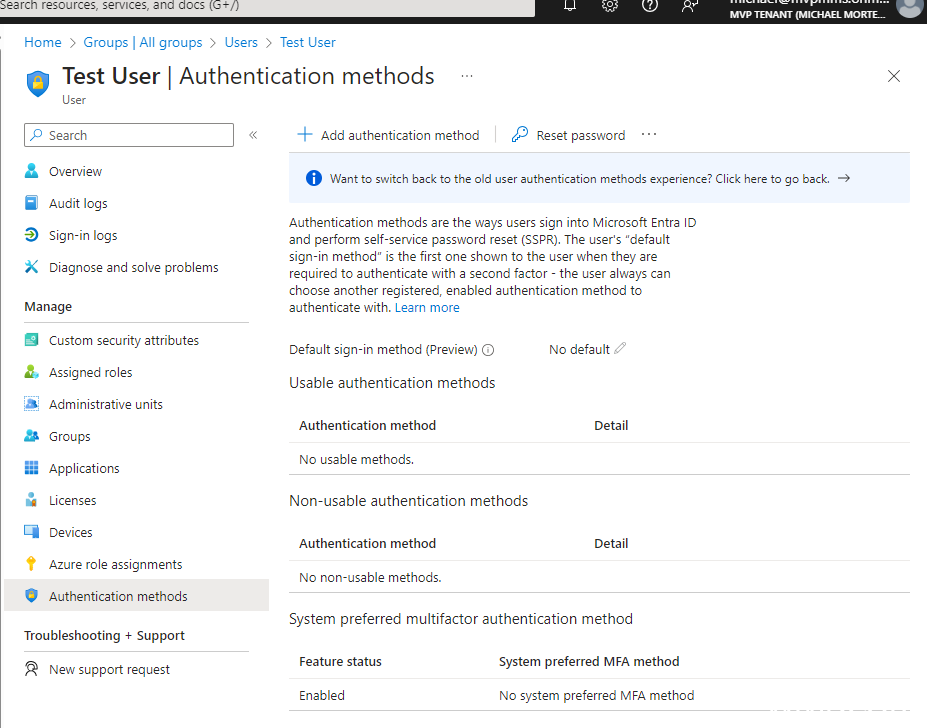The height and width of the screenshot is (728, 927).
Task: Open the feedback person icon
Action: tap(690, 5)
